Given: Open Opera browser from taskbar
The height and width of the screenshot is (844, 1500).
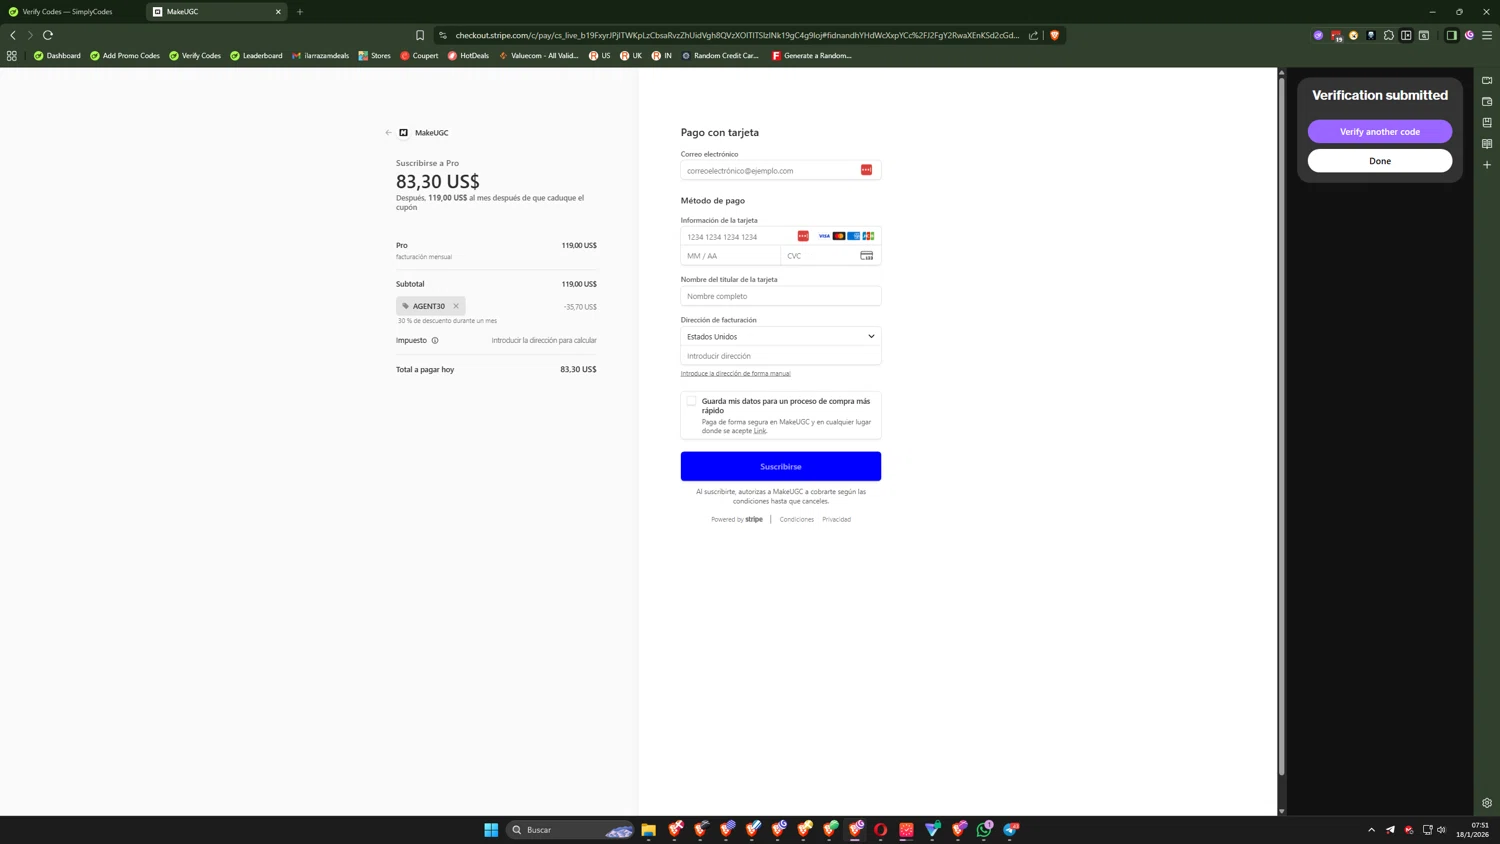Looking at the screenshot, I should (881, 830).
